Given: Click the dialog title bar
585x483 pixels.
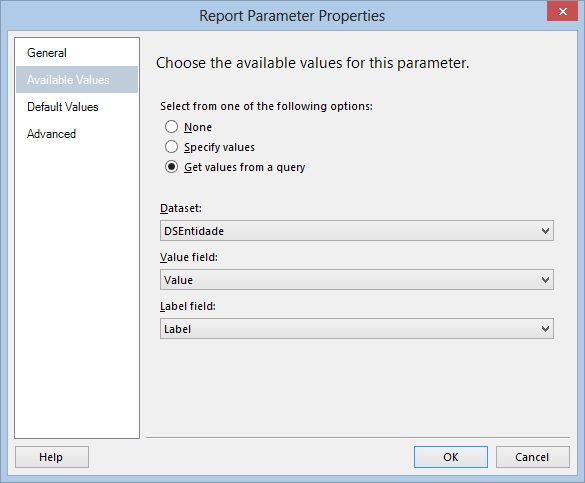Looking at the screenshot, I should (x=292, y=16).
